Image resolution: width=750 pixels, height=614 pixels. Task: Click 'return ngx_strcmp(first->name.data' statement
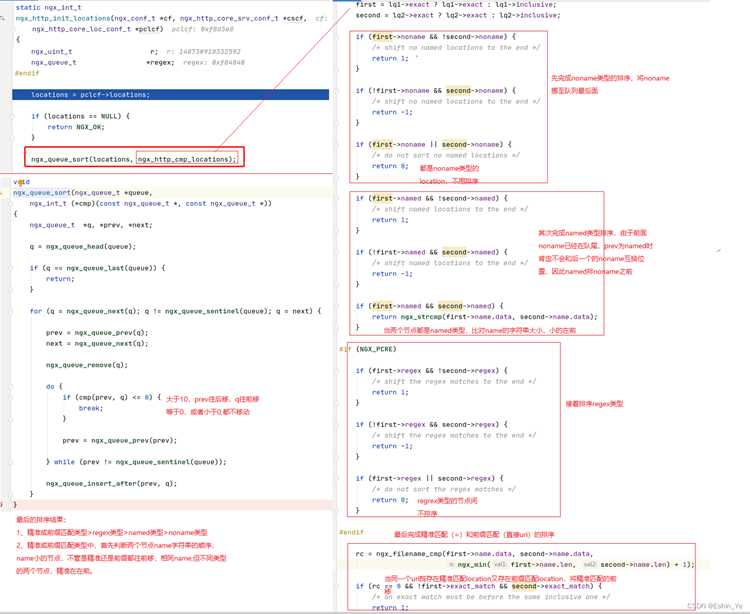pyautogui.click(x=485, y=317)
